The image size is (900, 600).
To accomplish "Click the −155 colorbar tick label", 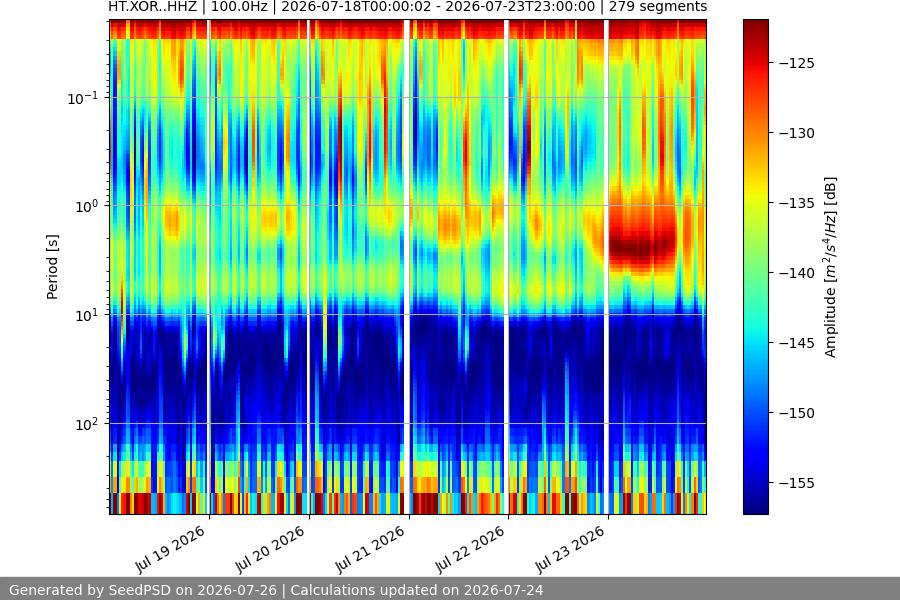I will coord(797,483).
